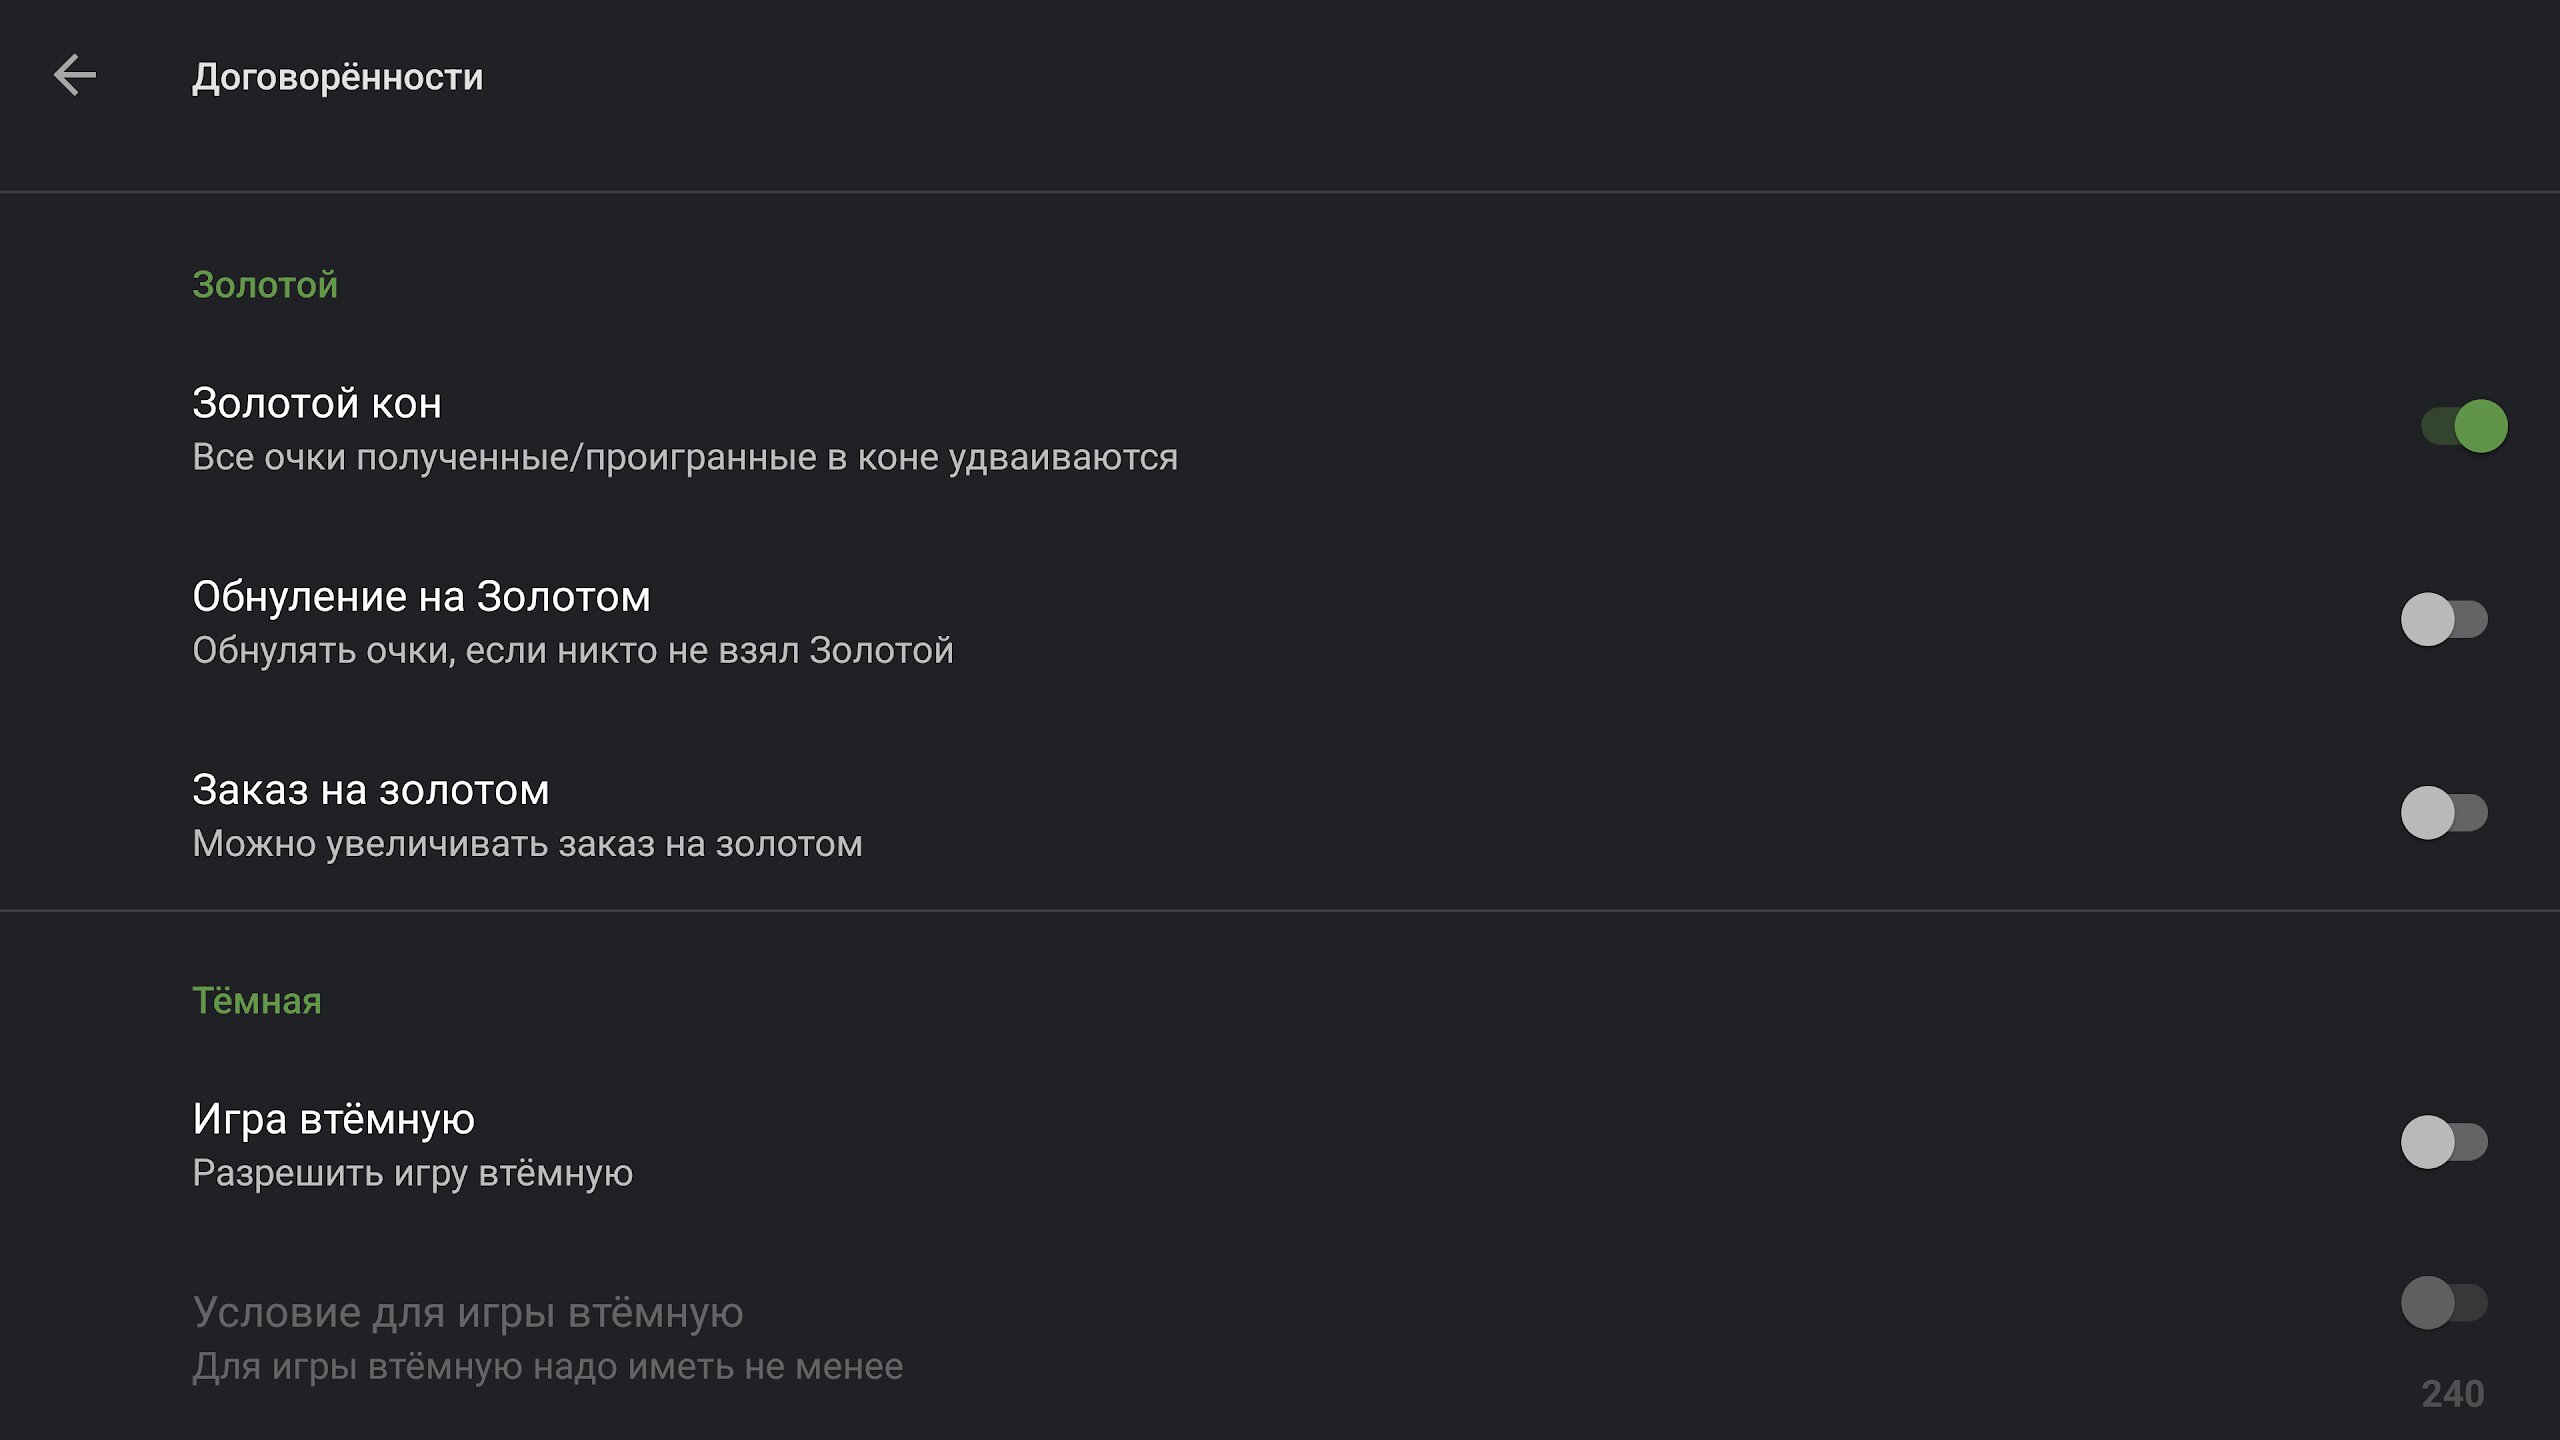Select the Обнуление на Золотом label
2560x1440 pixels.
pos(421,596)
